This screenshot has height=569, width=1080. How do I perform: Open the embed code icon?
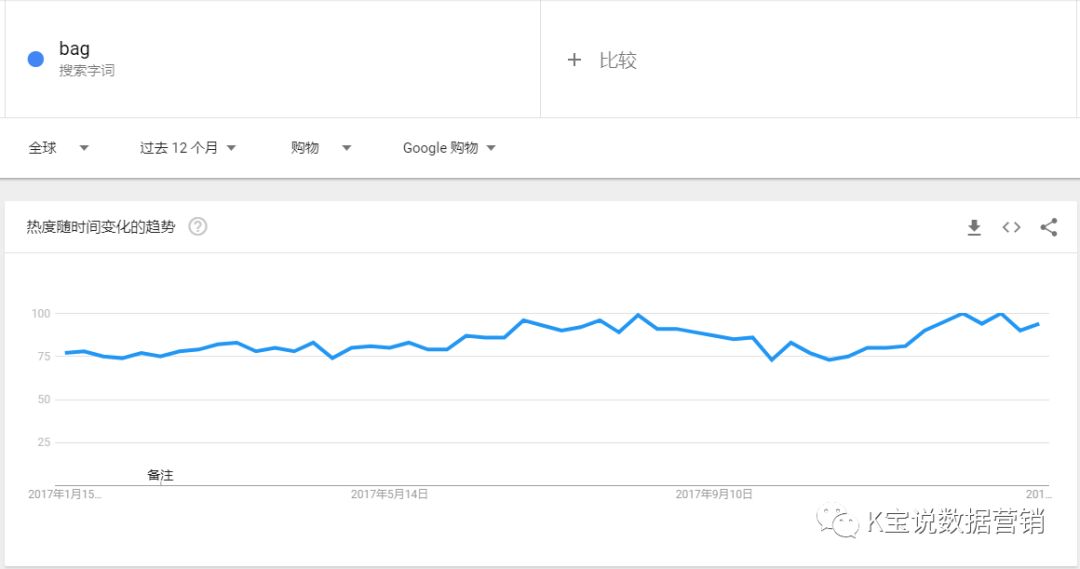coord(1011,228)
